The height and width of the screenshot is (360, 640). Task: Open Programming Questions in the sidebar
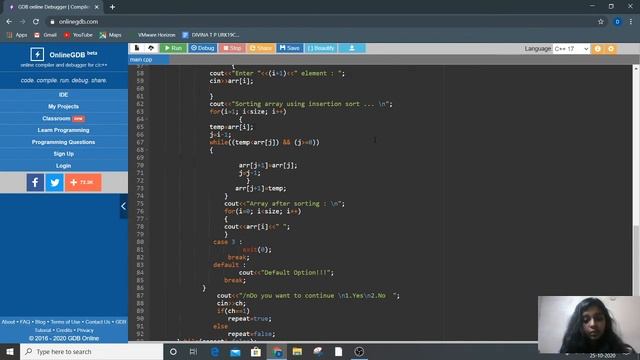pos(63,142)
